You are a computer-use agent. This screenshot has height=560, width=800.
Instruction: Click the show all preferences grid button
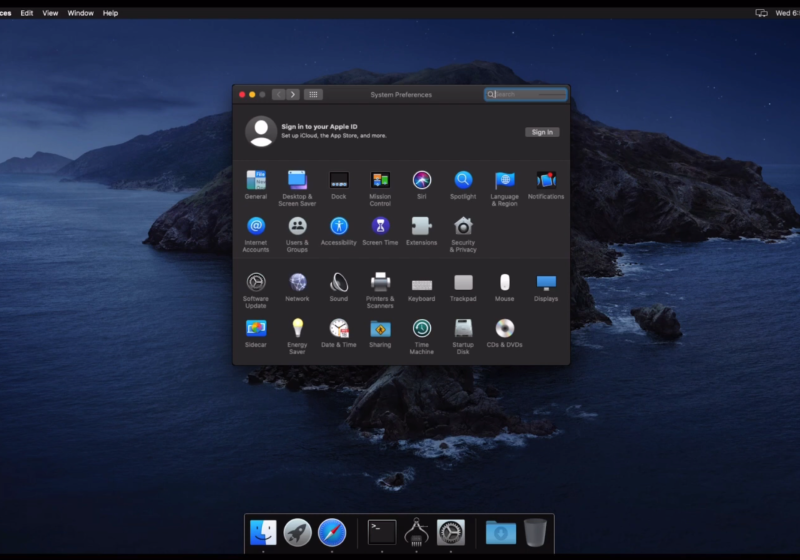click(313, 94)
